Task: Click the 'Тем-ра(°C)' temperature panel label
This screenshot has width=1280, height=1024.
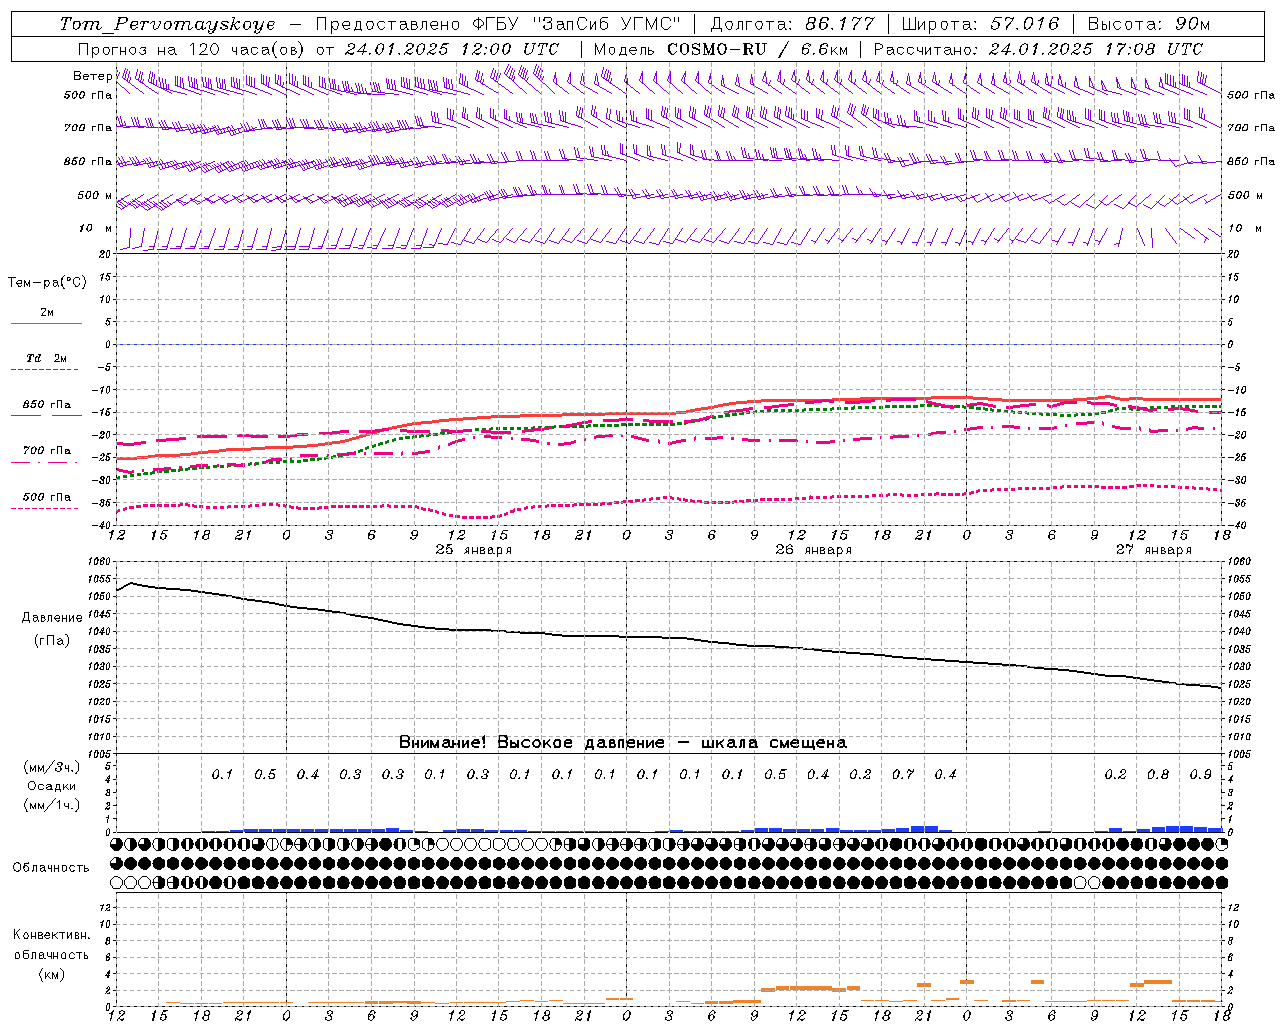Action: (x=47, y=283)
